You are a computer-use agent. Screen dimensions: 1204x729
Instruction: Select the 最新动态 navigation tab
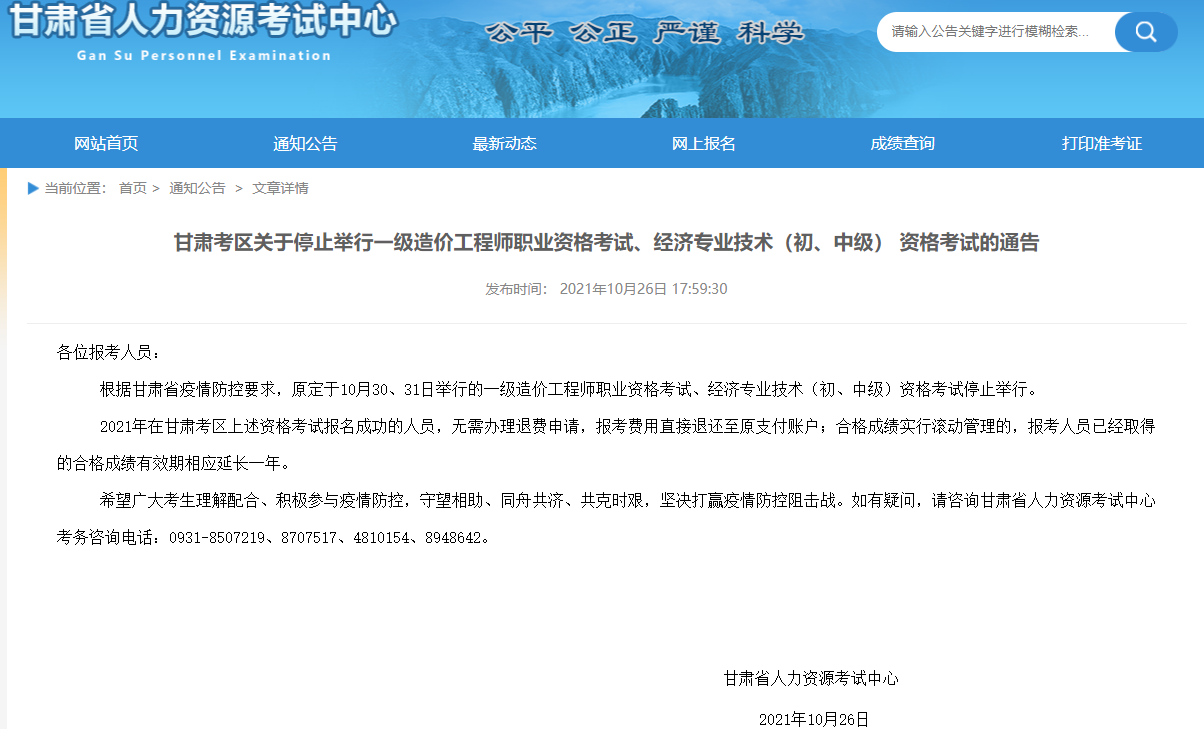[x=504, y=143]
